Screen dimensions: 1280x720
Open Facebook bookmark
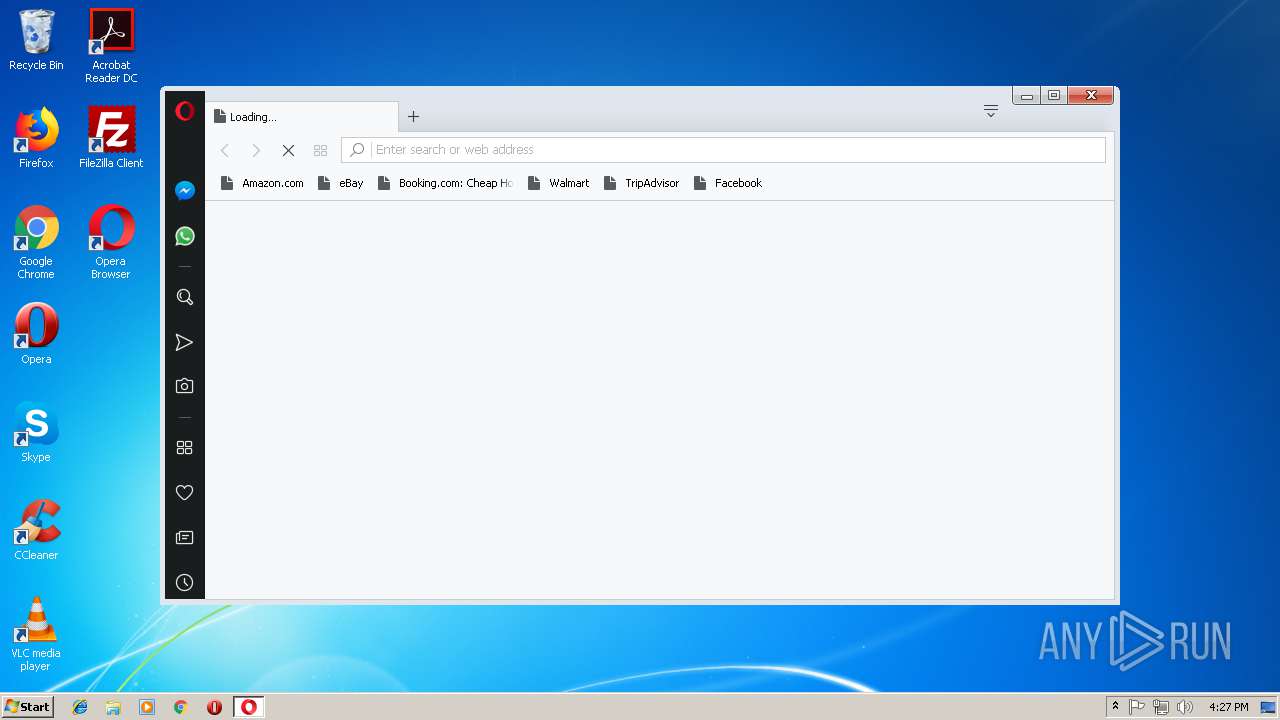pos(727,183)
